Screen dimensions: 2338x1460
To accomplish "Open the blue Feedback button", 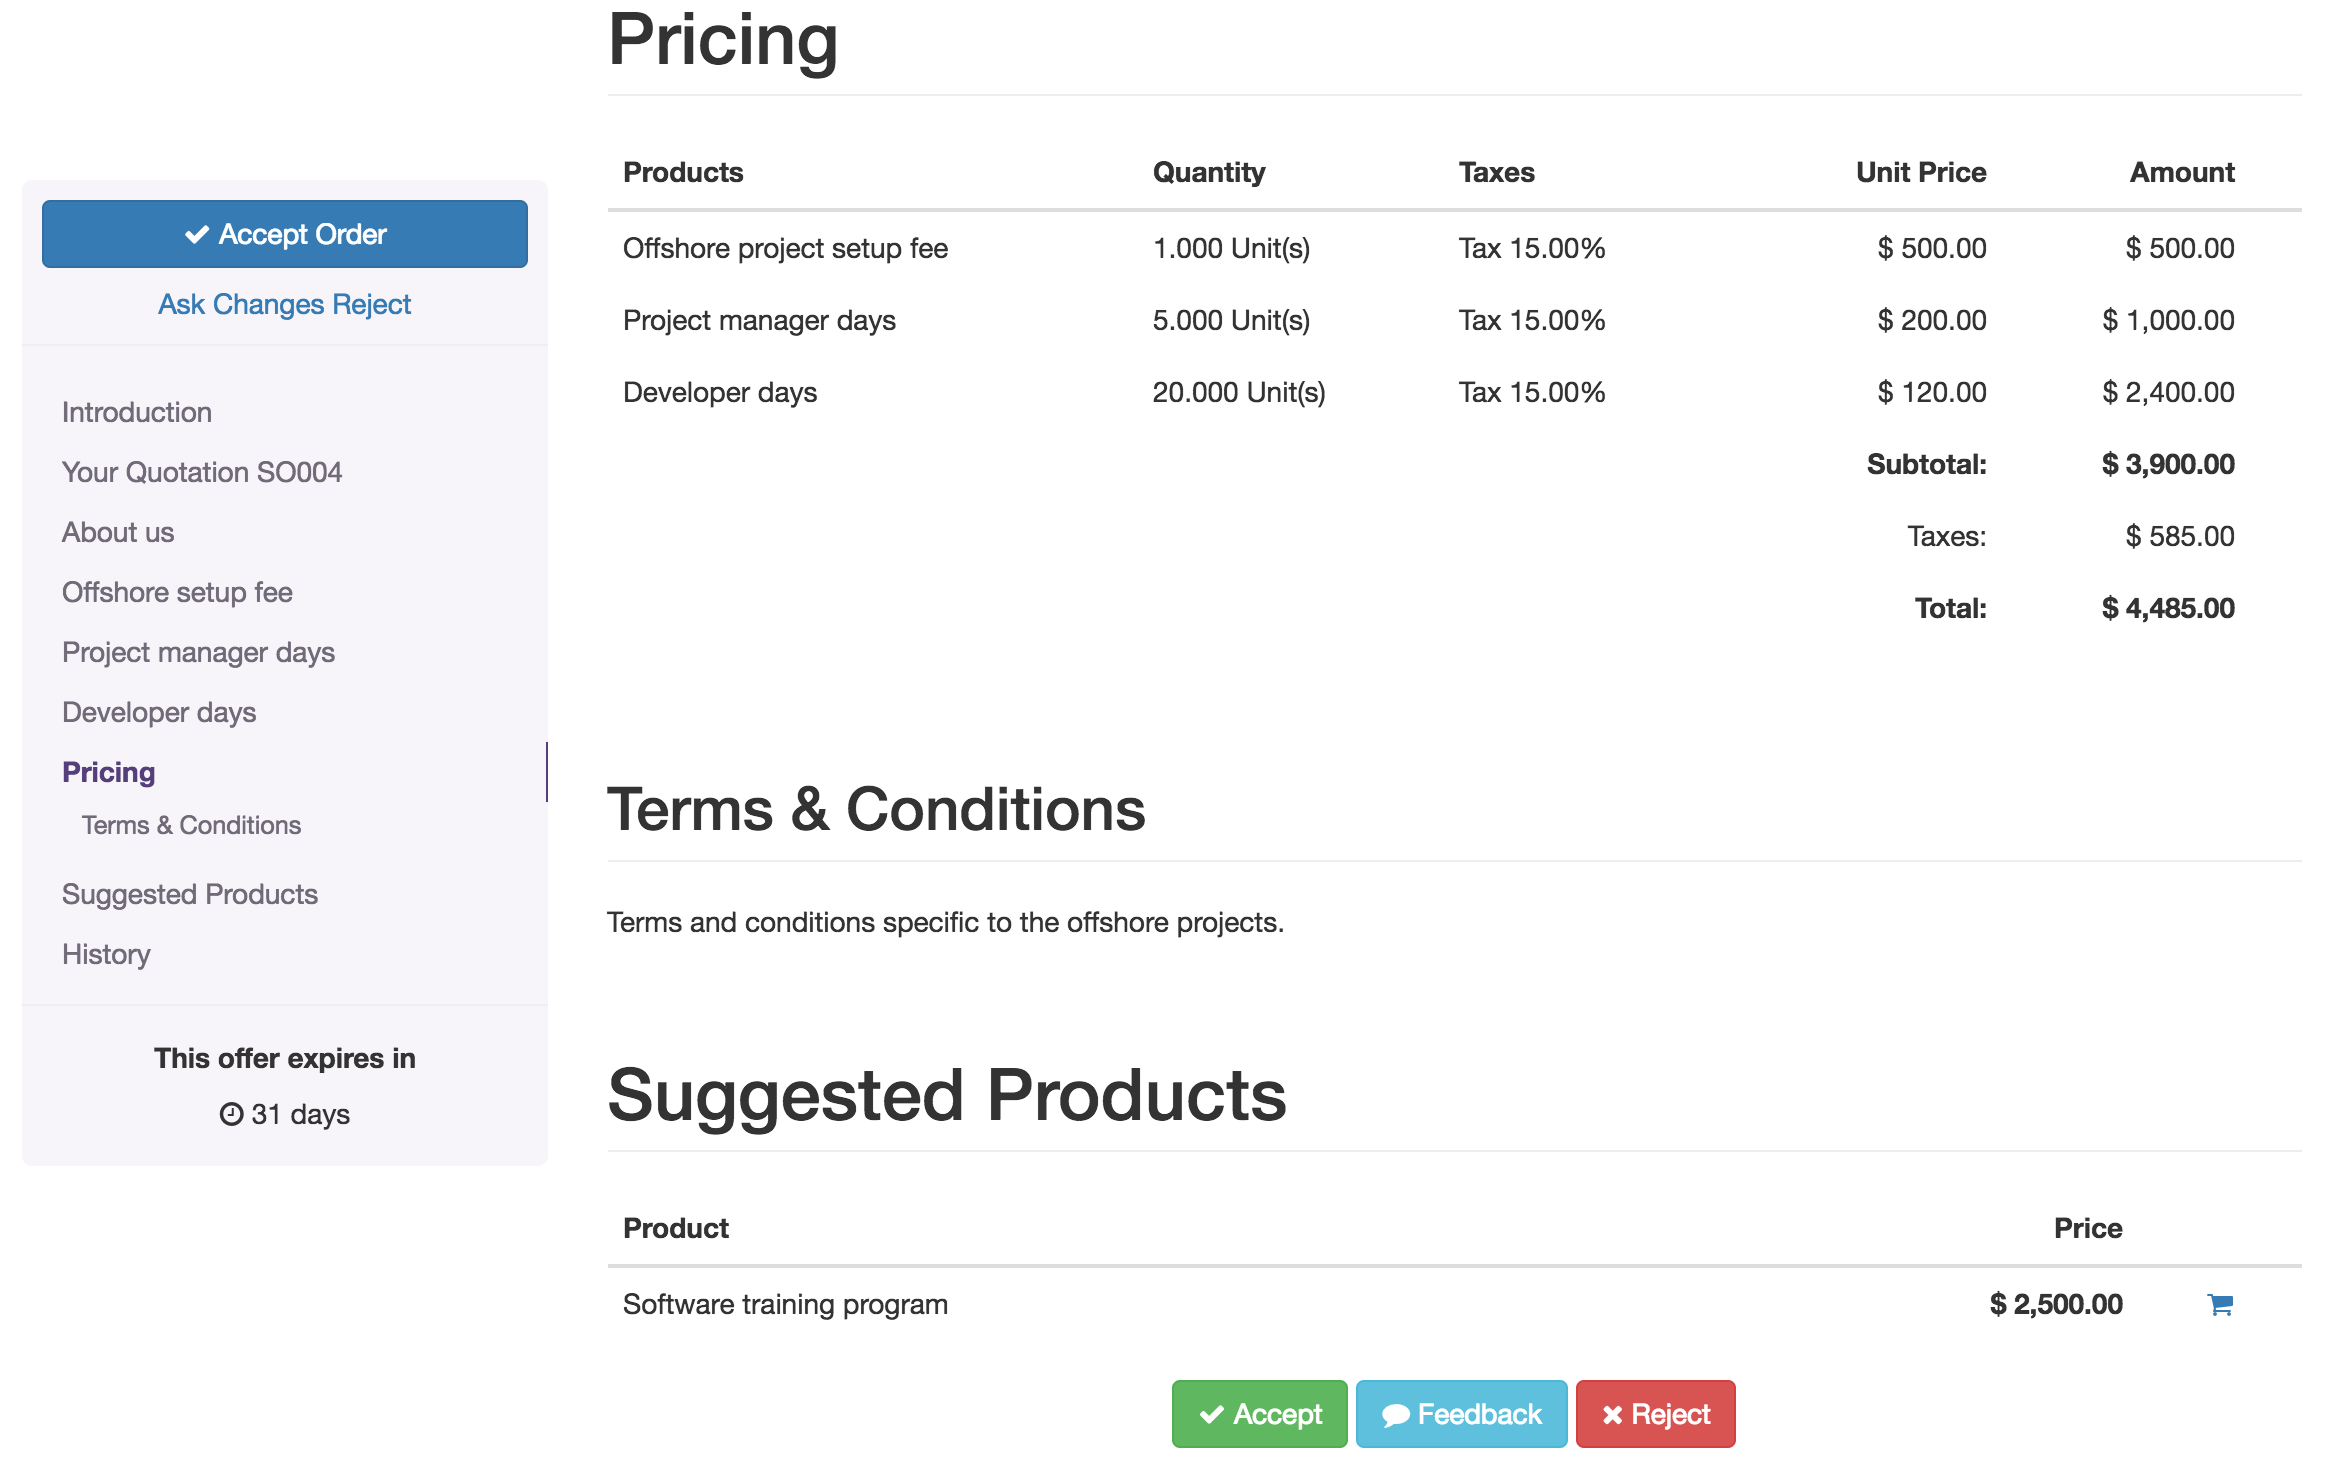I will pyautogui.click(x=1461, y=1414).
